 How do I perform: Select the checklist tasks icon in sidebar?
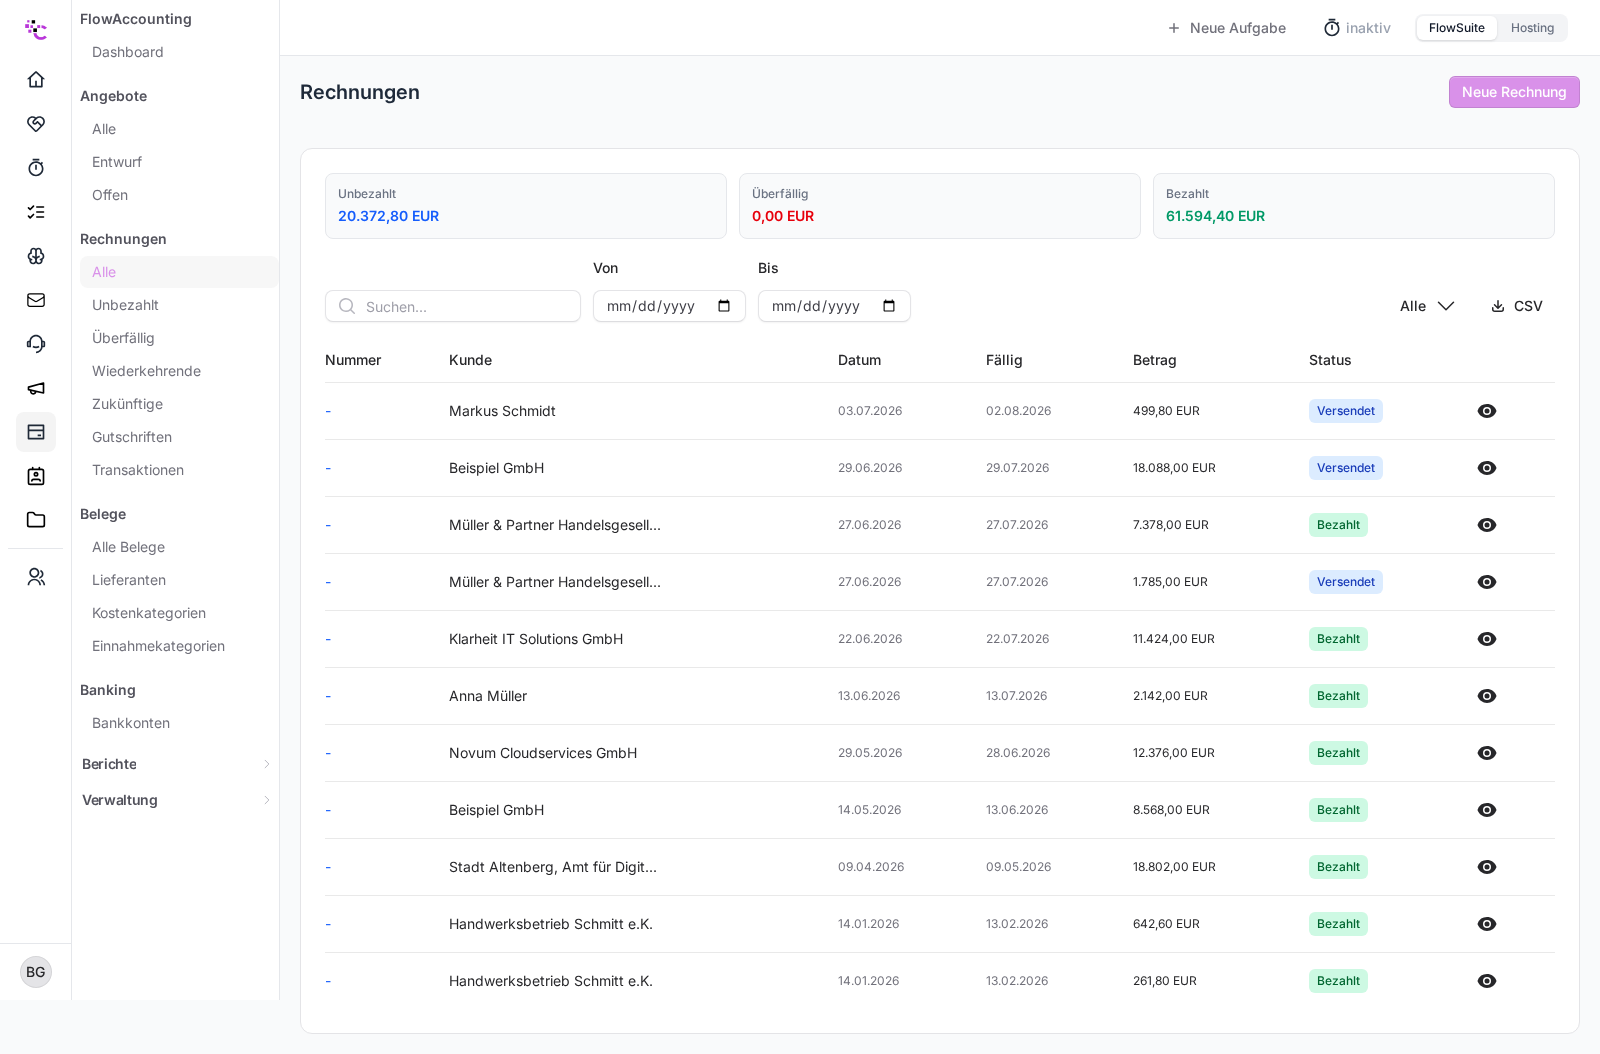pyautogui.click(x=36, y=212)
